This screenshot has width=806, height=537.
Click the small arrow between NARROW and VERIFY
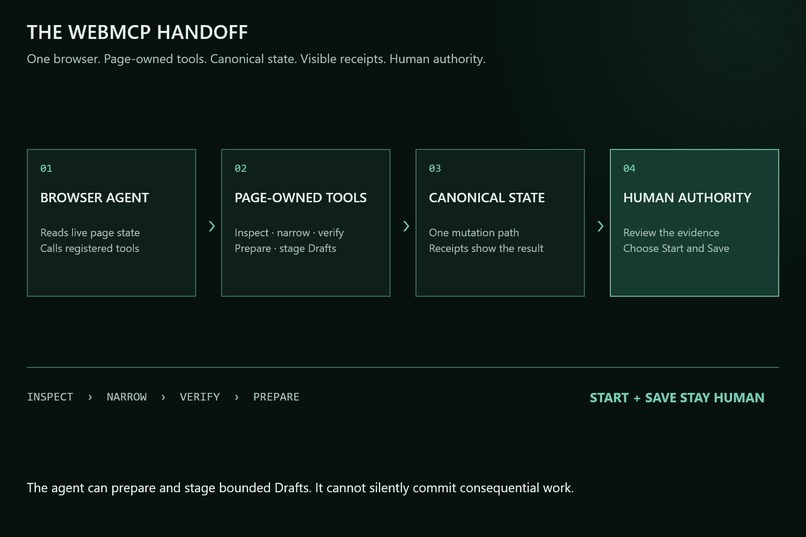[163, 397]
